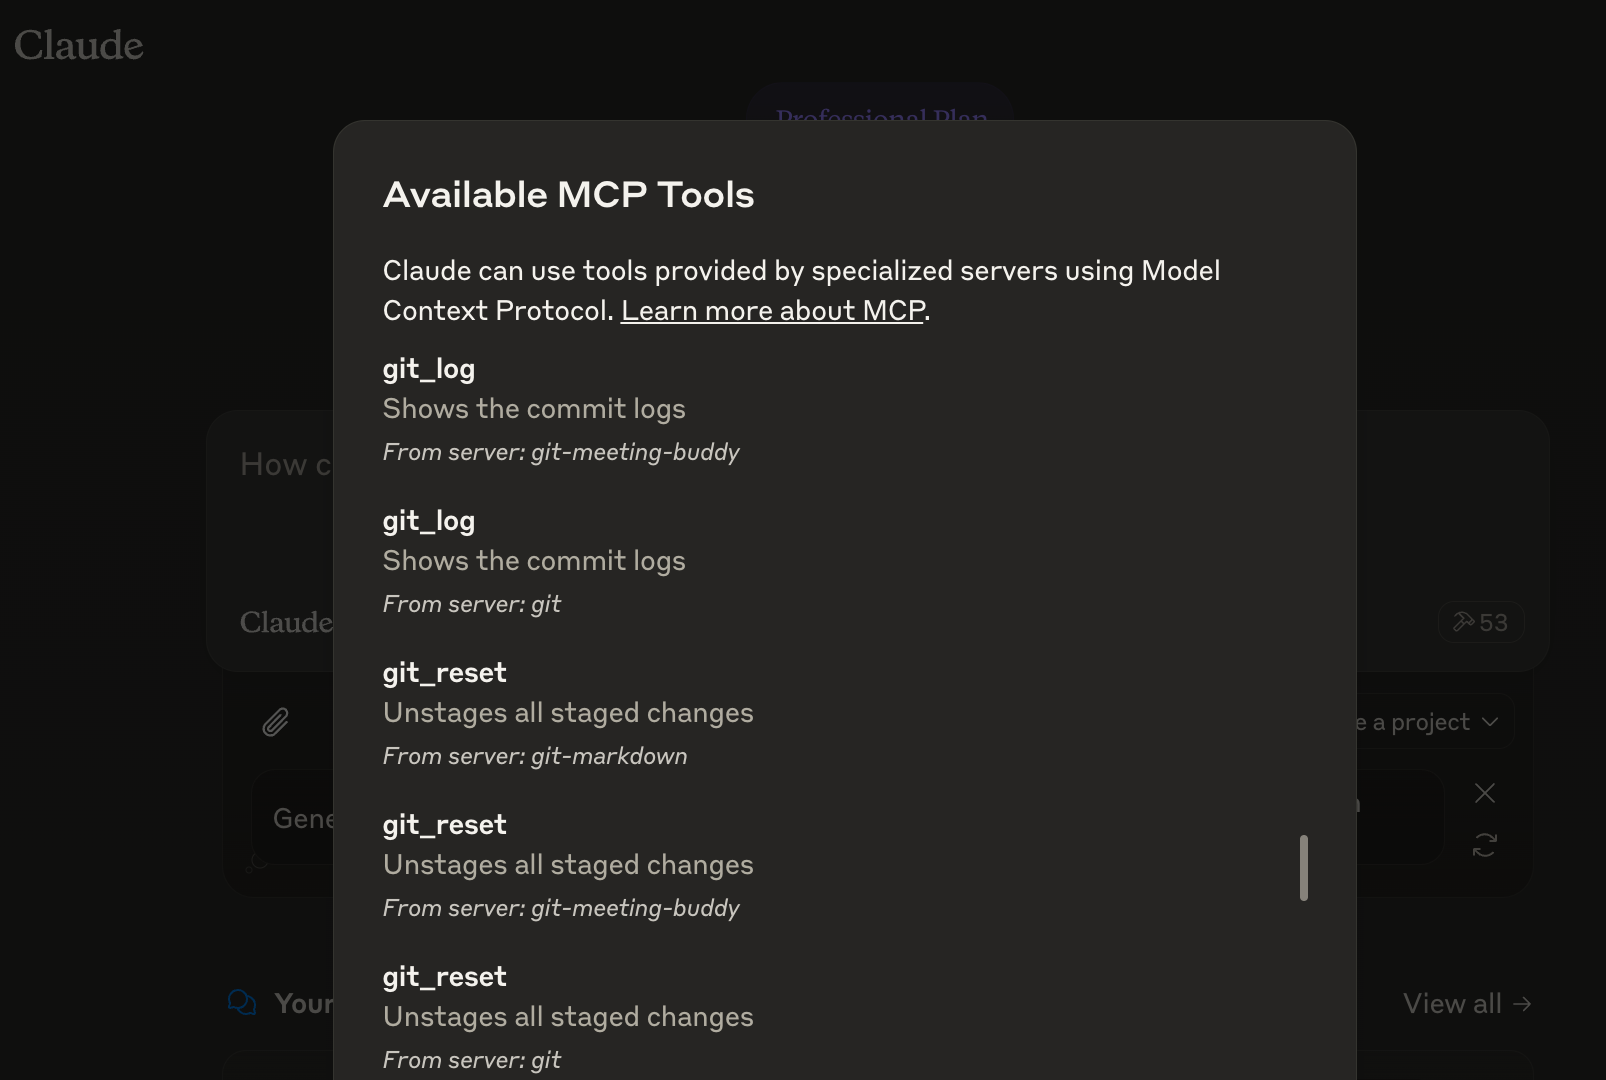Screen dimensions: 1606x1080
Task: Refresh suggestions with the circular arrows icon
Action: pyautogui.click(x=1485, y=846)
